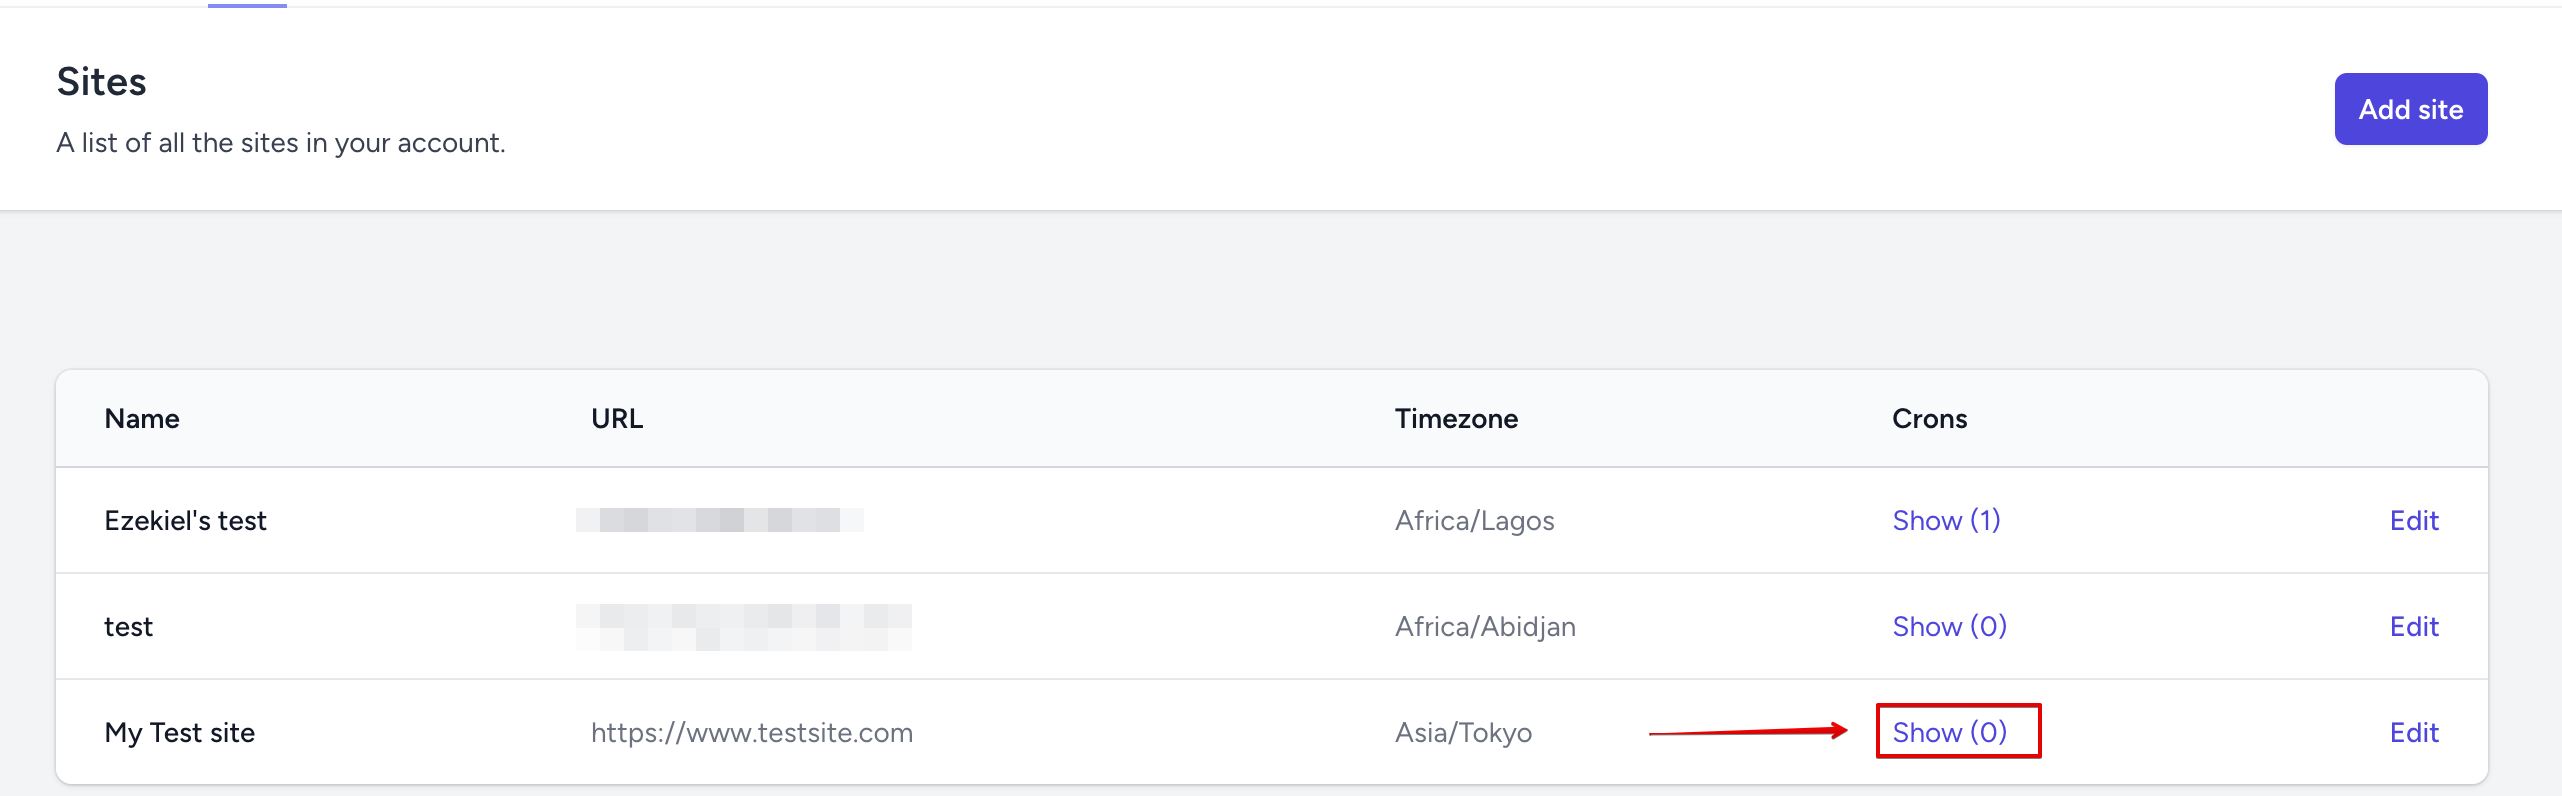Click the Name column header
The height and width of the screenshot is (796, 2562).
click(142, 418)
